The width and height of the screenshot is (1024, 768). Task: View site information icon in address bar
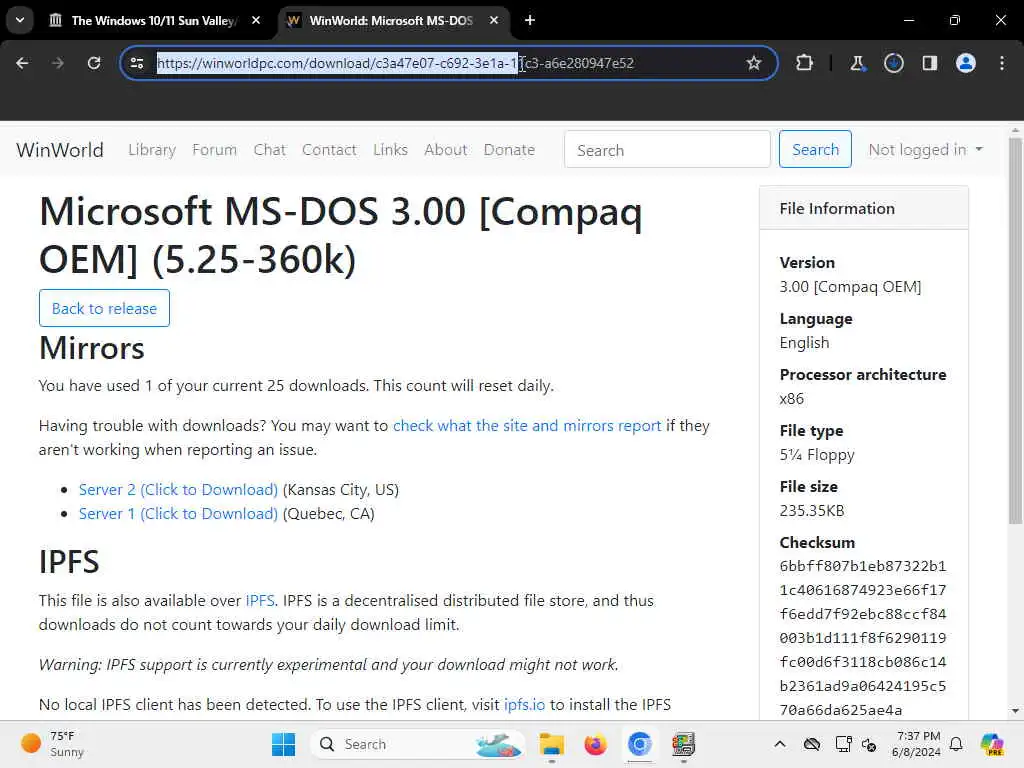coord(137,63)
